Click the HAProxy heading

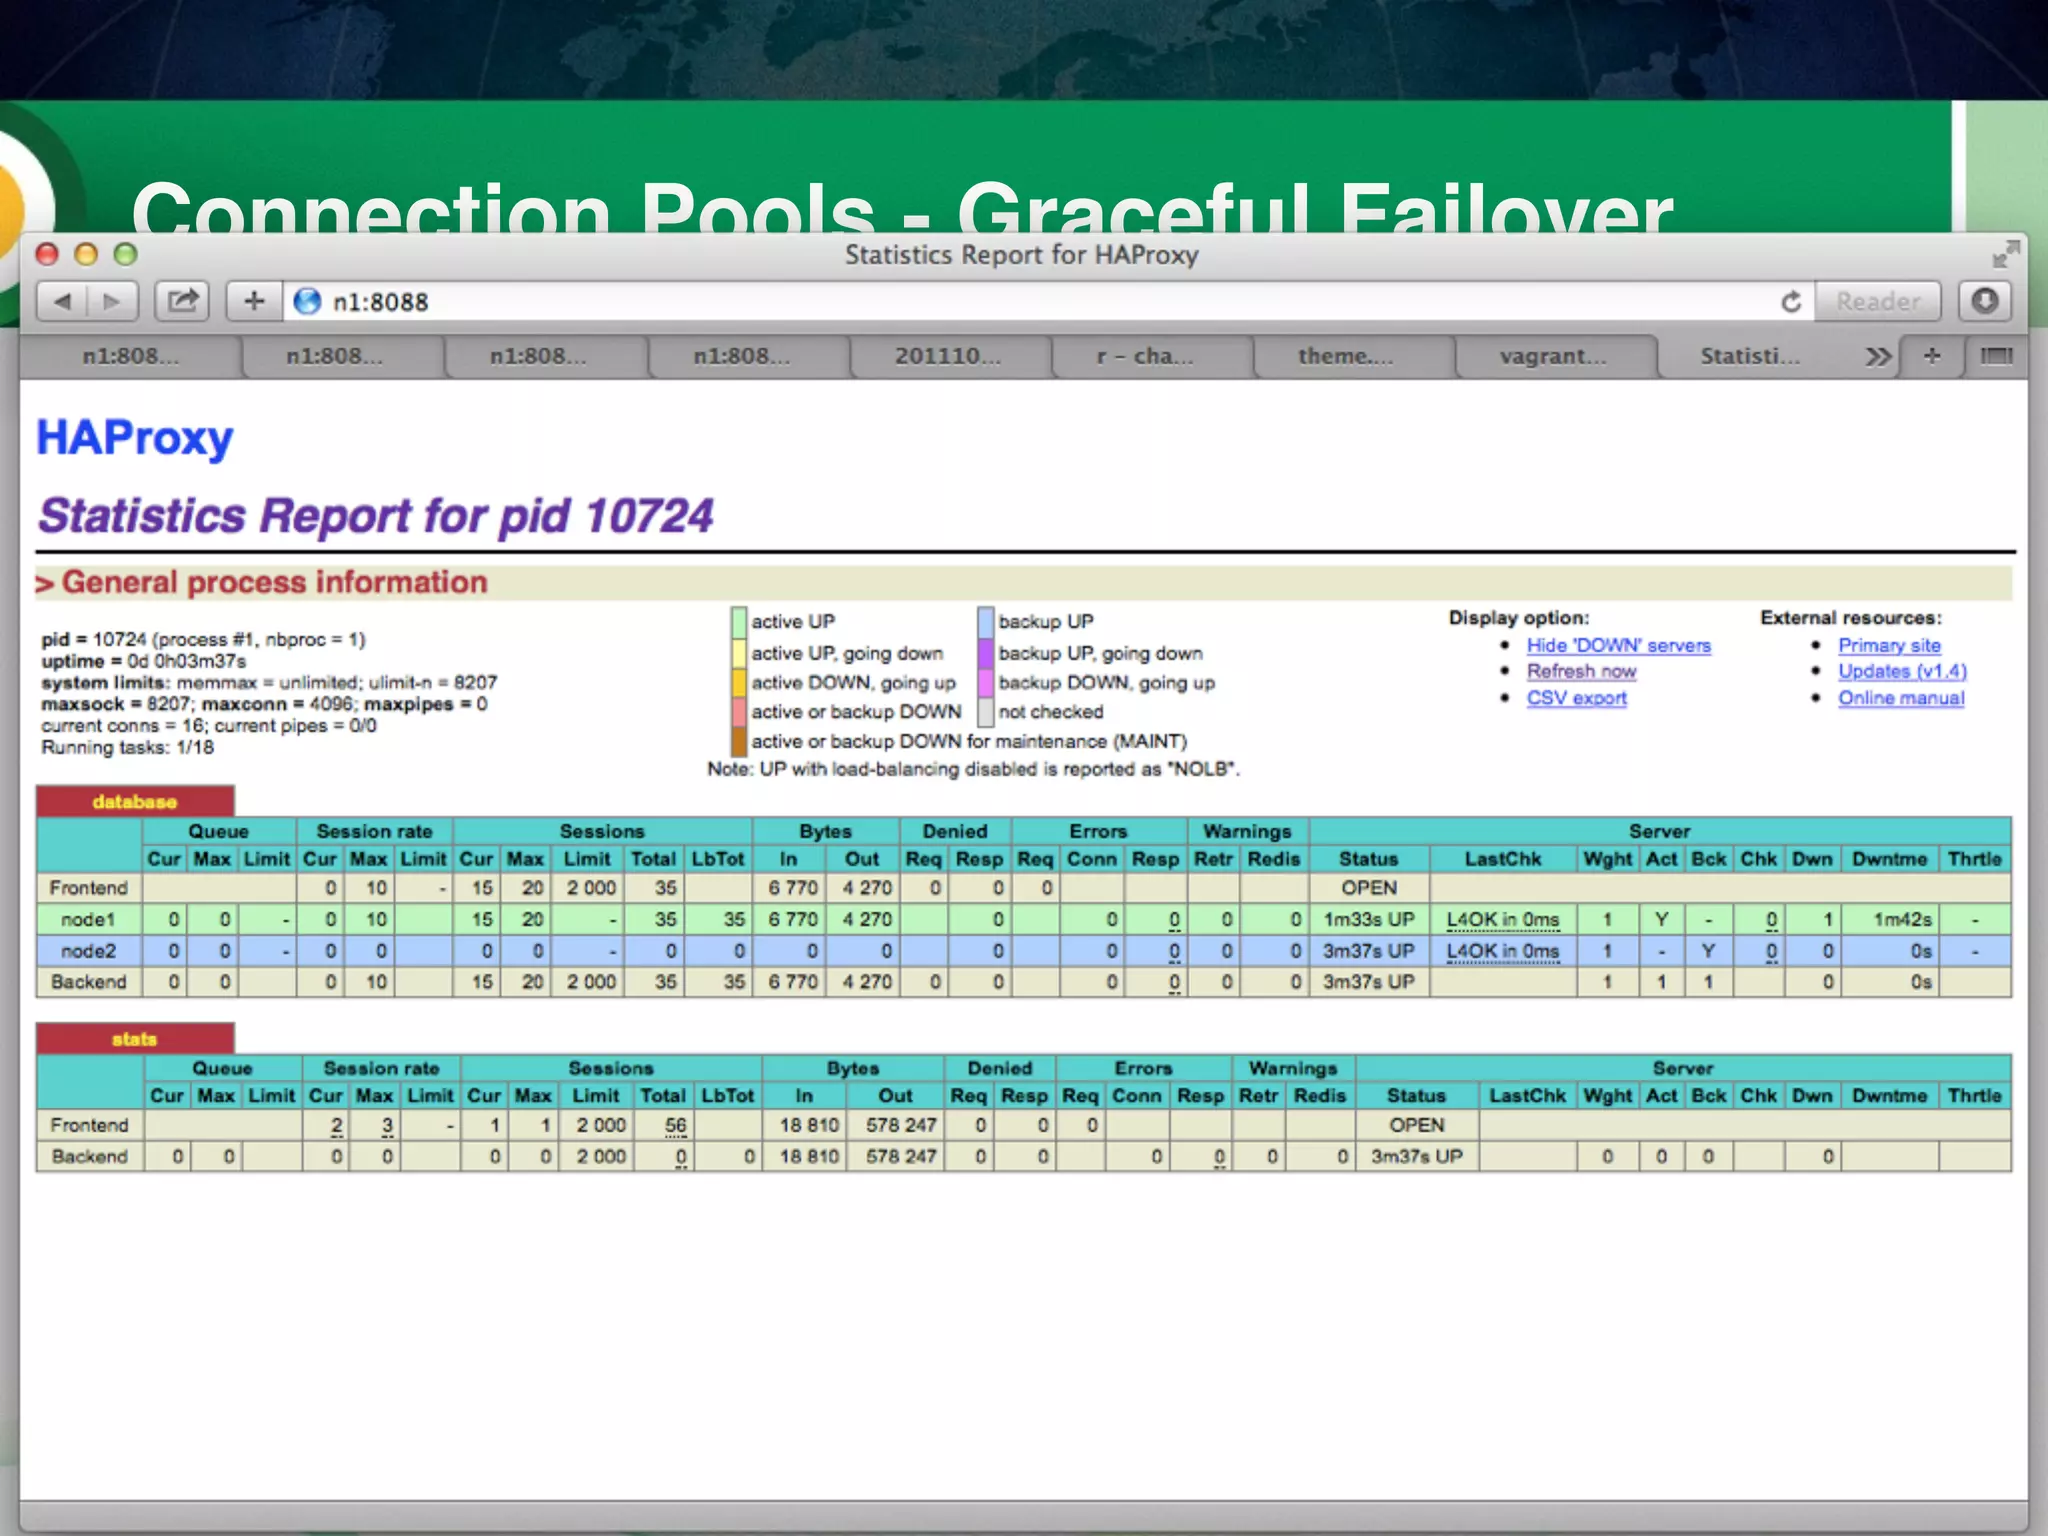[x=135, y=438]
